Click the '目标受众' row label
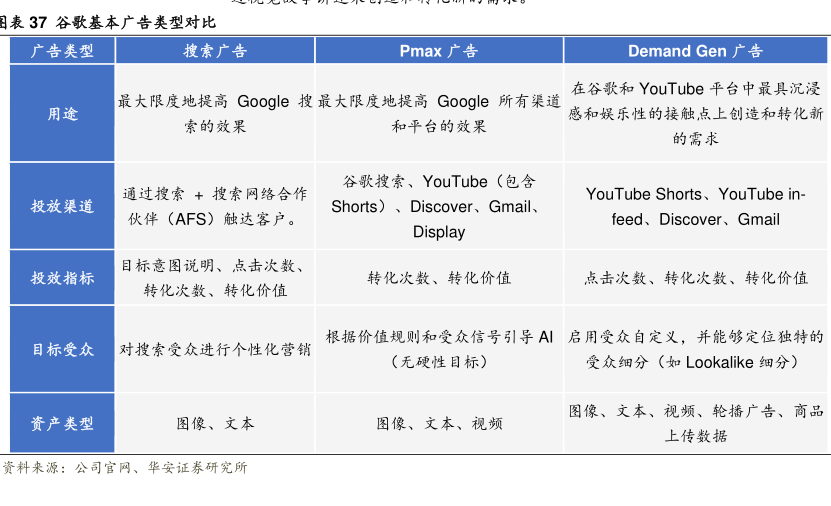This screenshot has width=831, height=506. pyautogui.click(x=62, y=349)
